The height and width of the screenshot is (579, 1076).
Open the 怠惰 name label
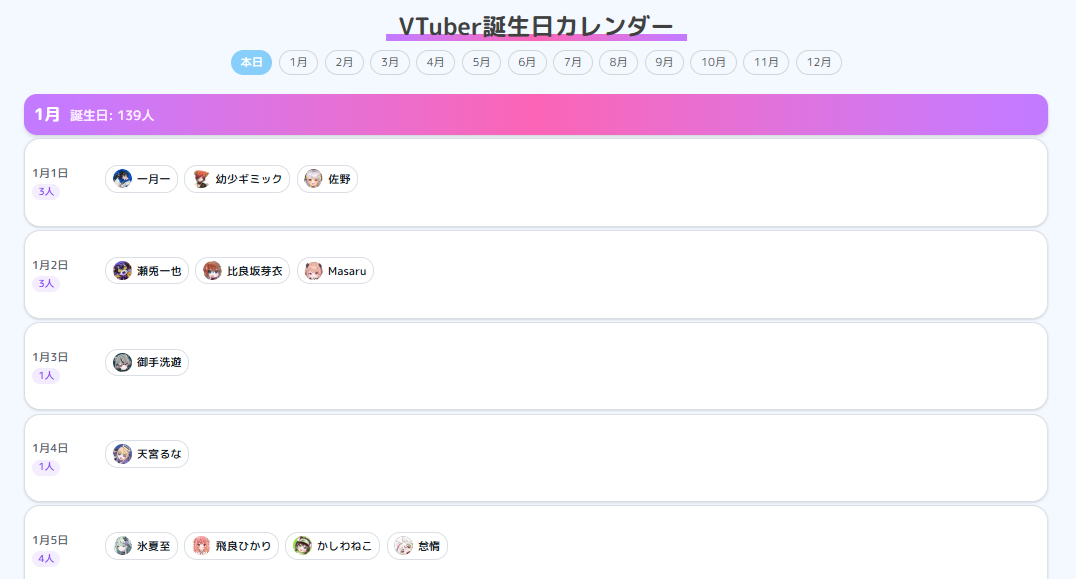point(429,546)
